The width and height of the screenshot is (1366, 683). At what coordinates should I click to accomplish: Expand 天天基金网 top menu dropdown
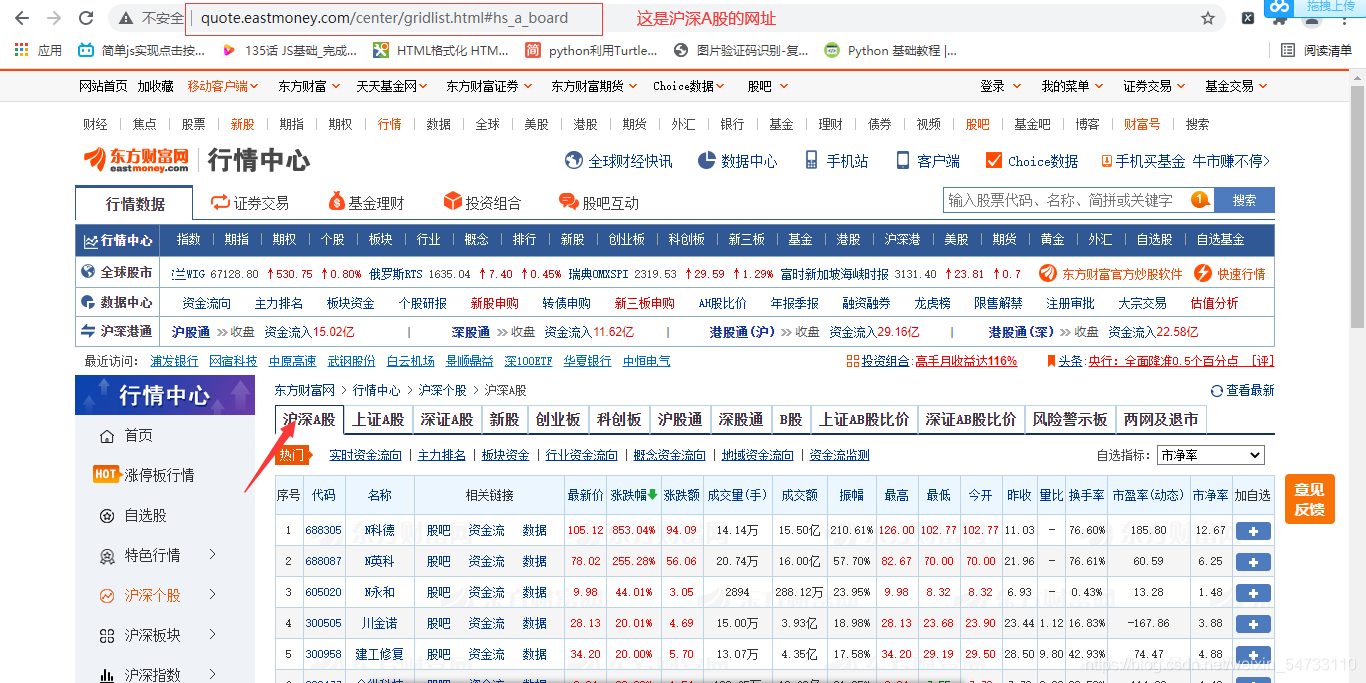click(x=393, y=87)
